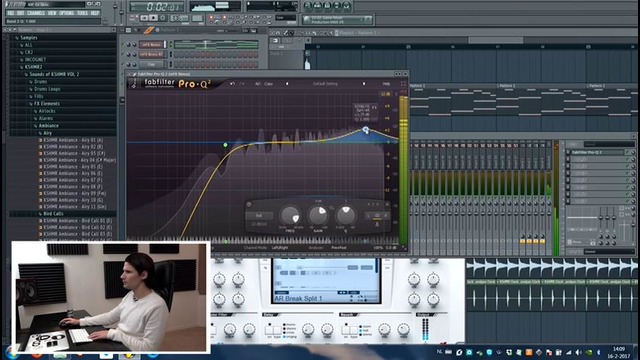Open the OPTIONS menu

(x=67, y=13)
